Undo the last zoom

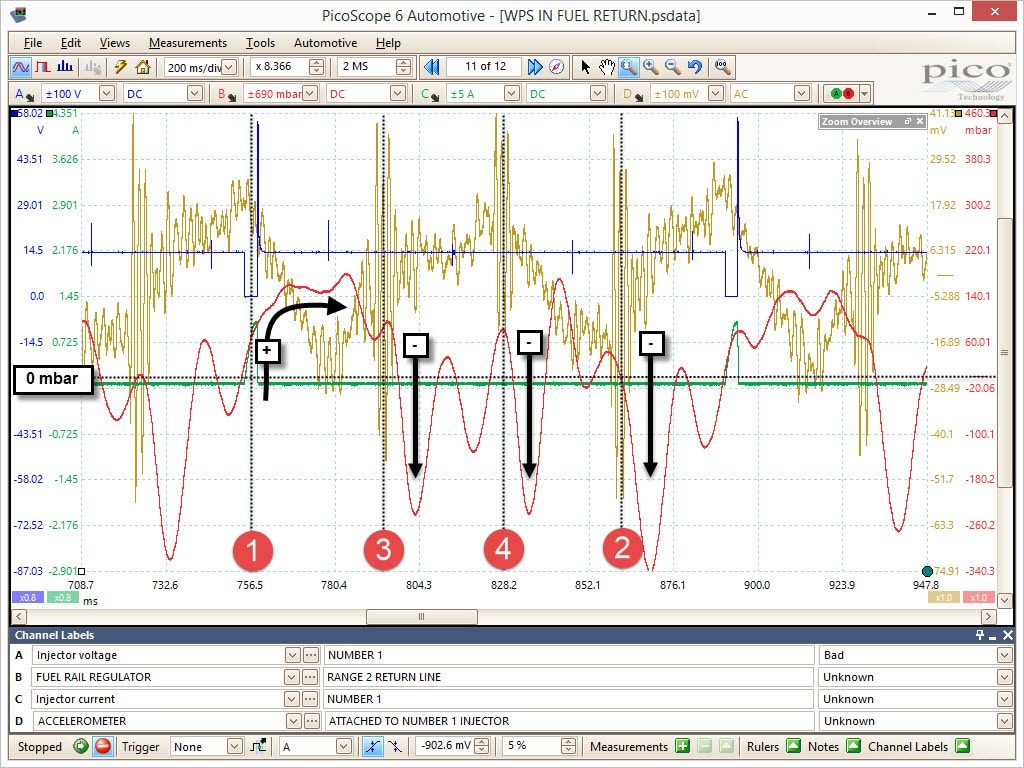[694, 67]
